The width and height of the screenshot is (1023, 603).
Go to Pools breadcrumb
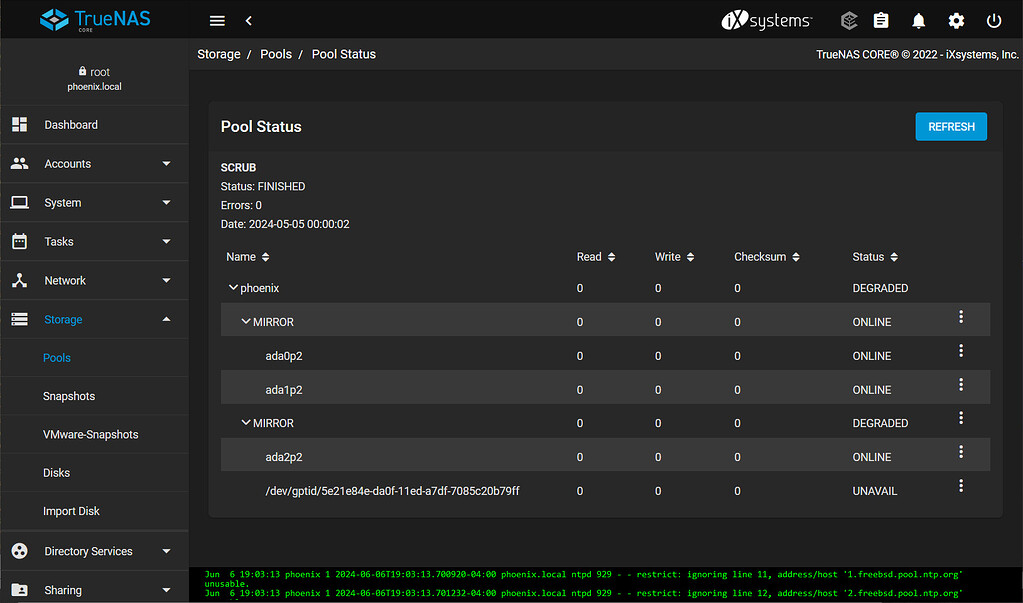click(x=276, y=54)
